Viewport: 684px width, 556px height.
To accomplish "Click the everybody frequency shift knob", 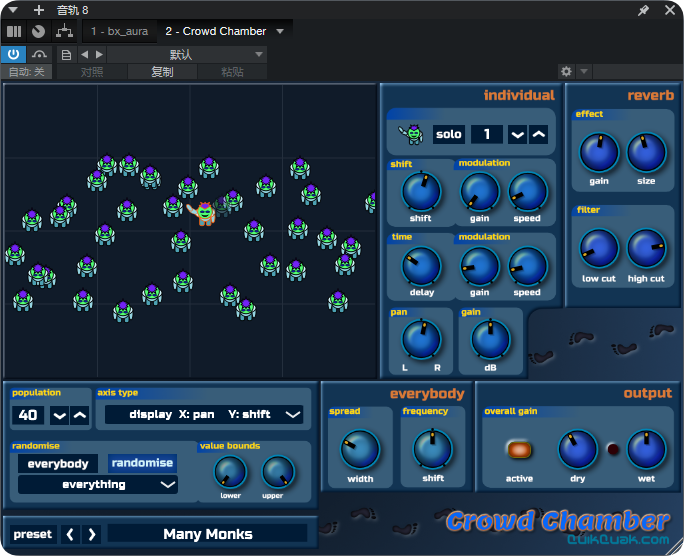I will 433,449.
